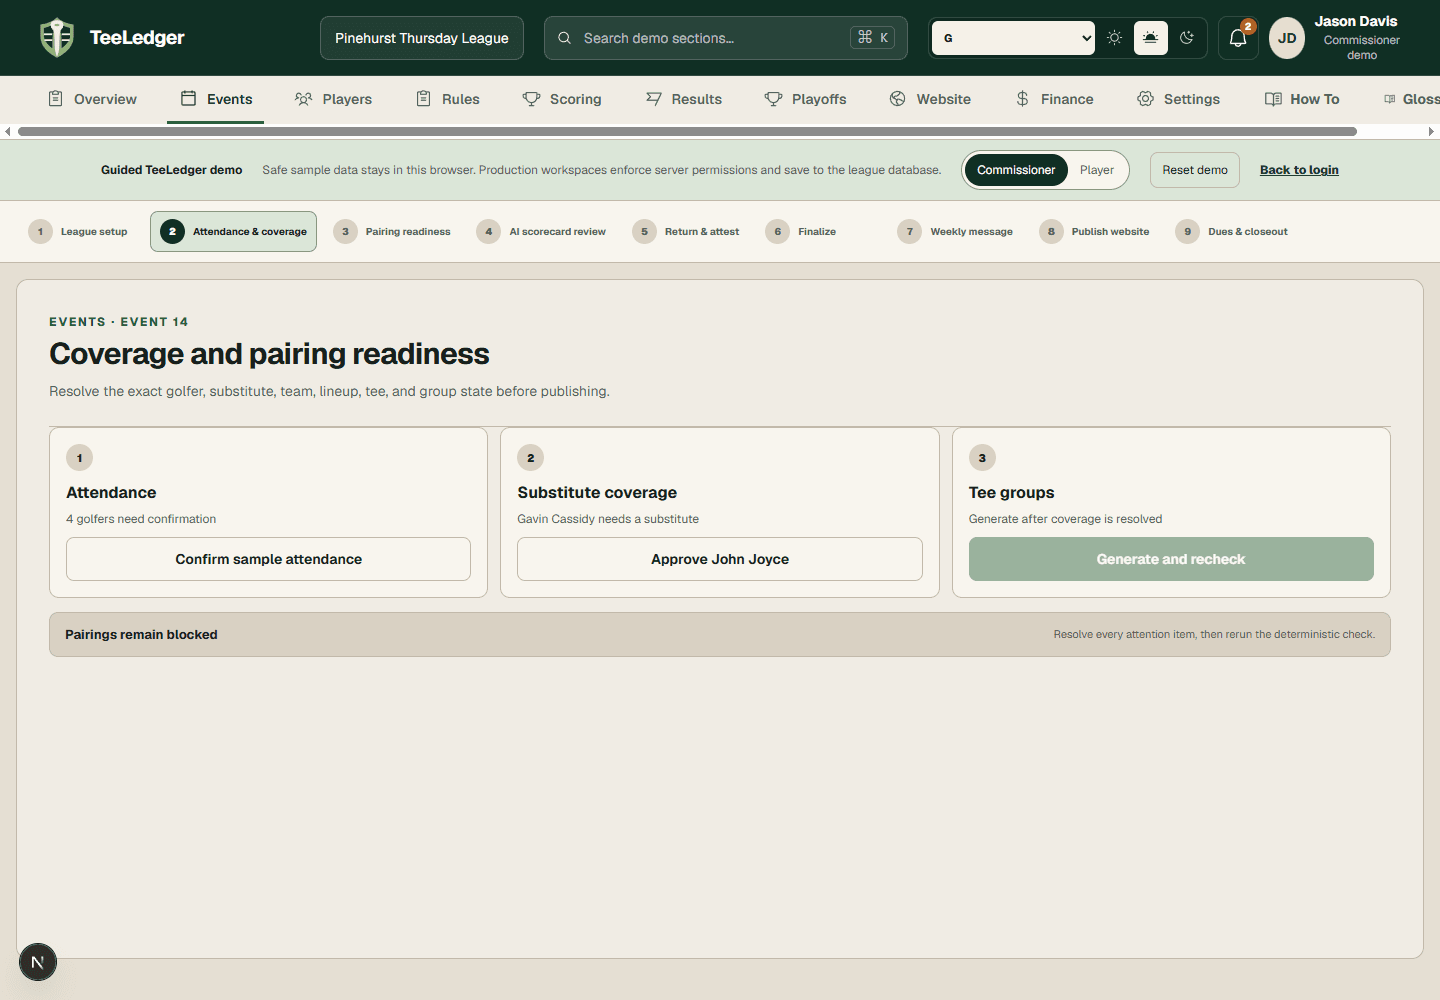Open Pinehurst Thursday League switcher
This screenshot has width=1440, height=1000.
coord(422,38)
